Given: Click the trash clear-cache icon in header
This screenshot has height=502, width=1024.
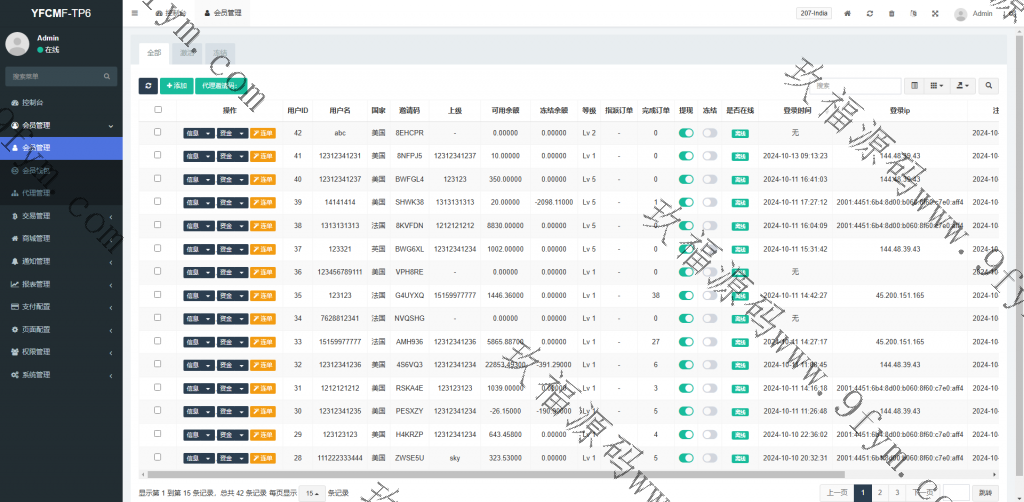Looking at the screenshot, I should (891, 14).
